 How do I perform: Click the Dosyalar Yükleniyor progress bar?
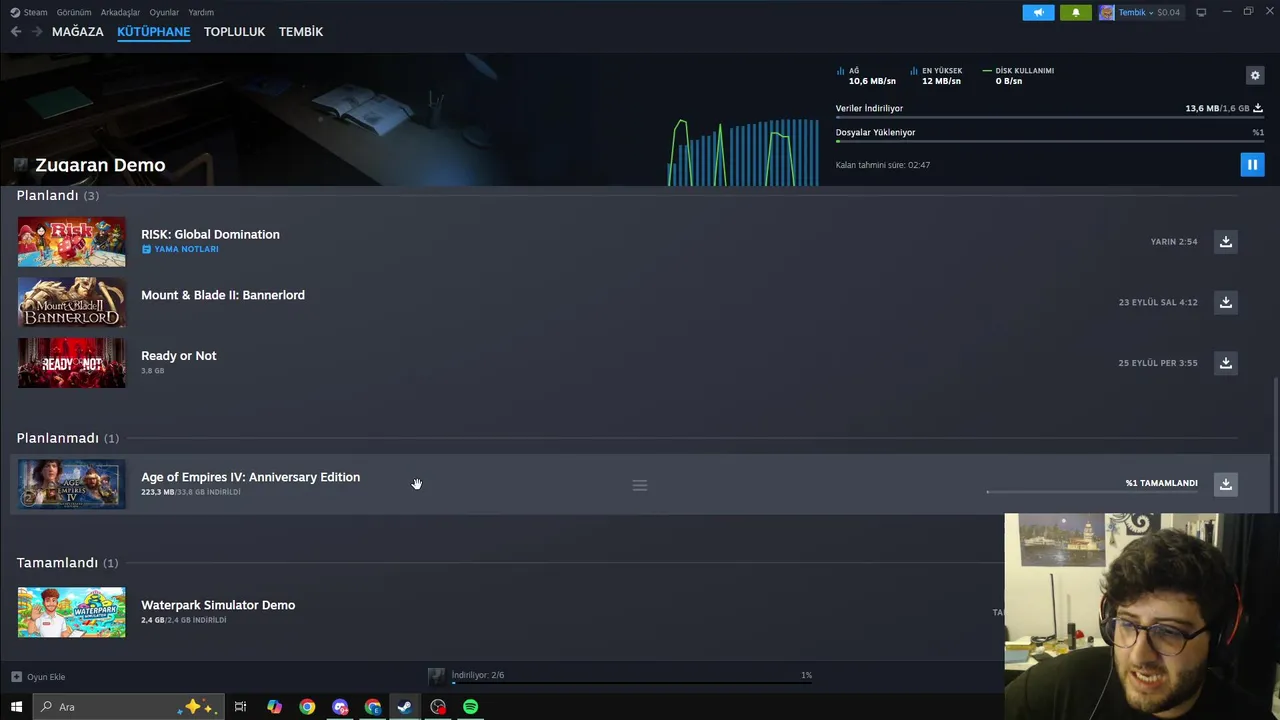coord(1049,141)
